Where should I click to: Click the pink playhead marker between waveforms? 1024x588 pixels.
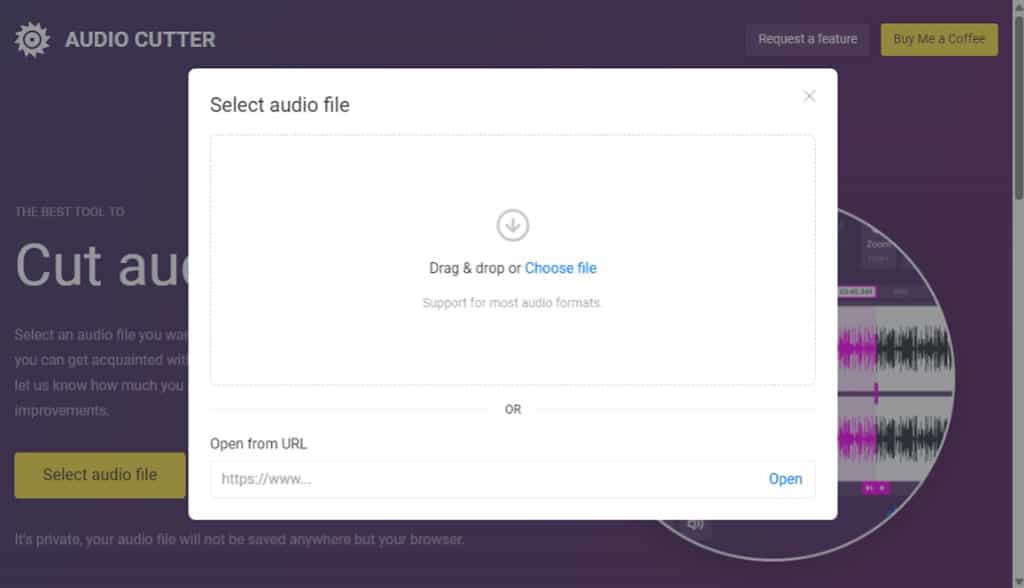coord(876,393)
